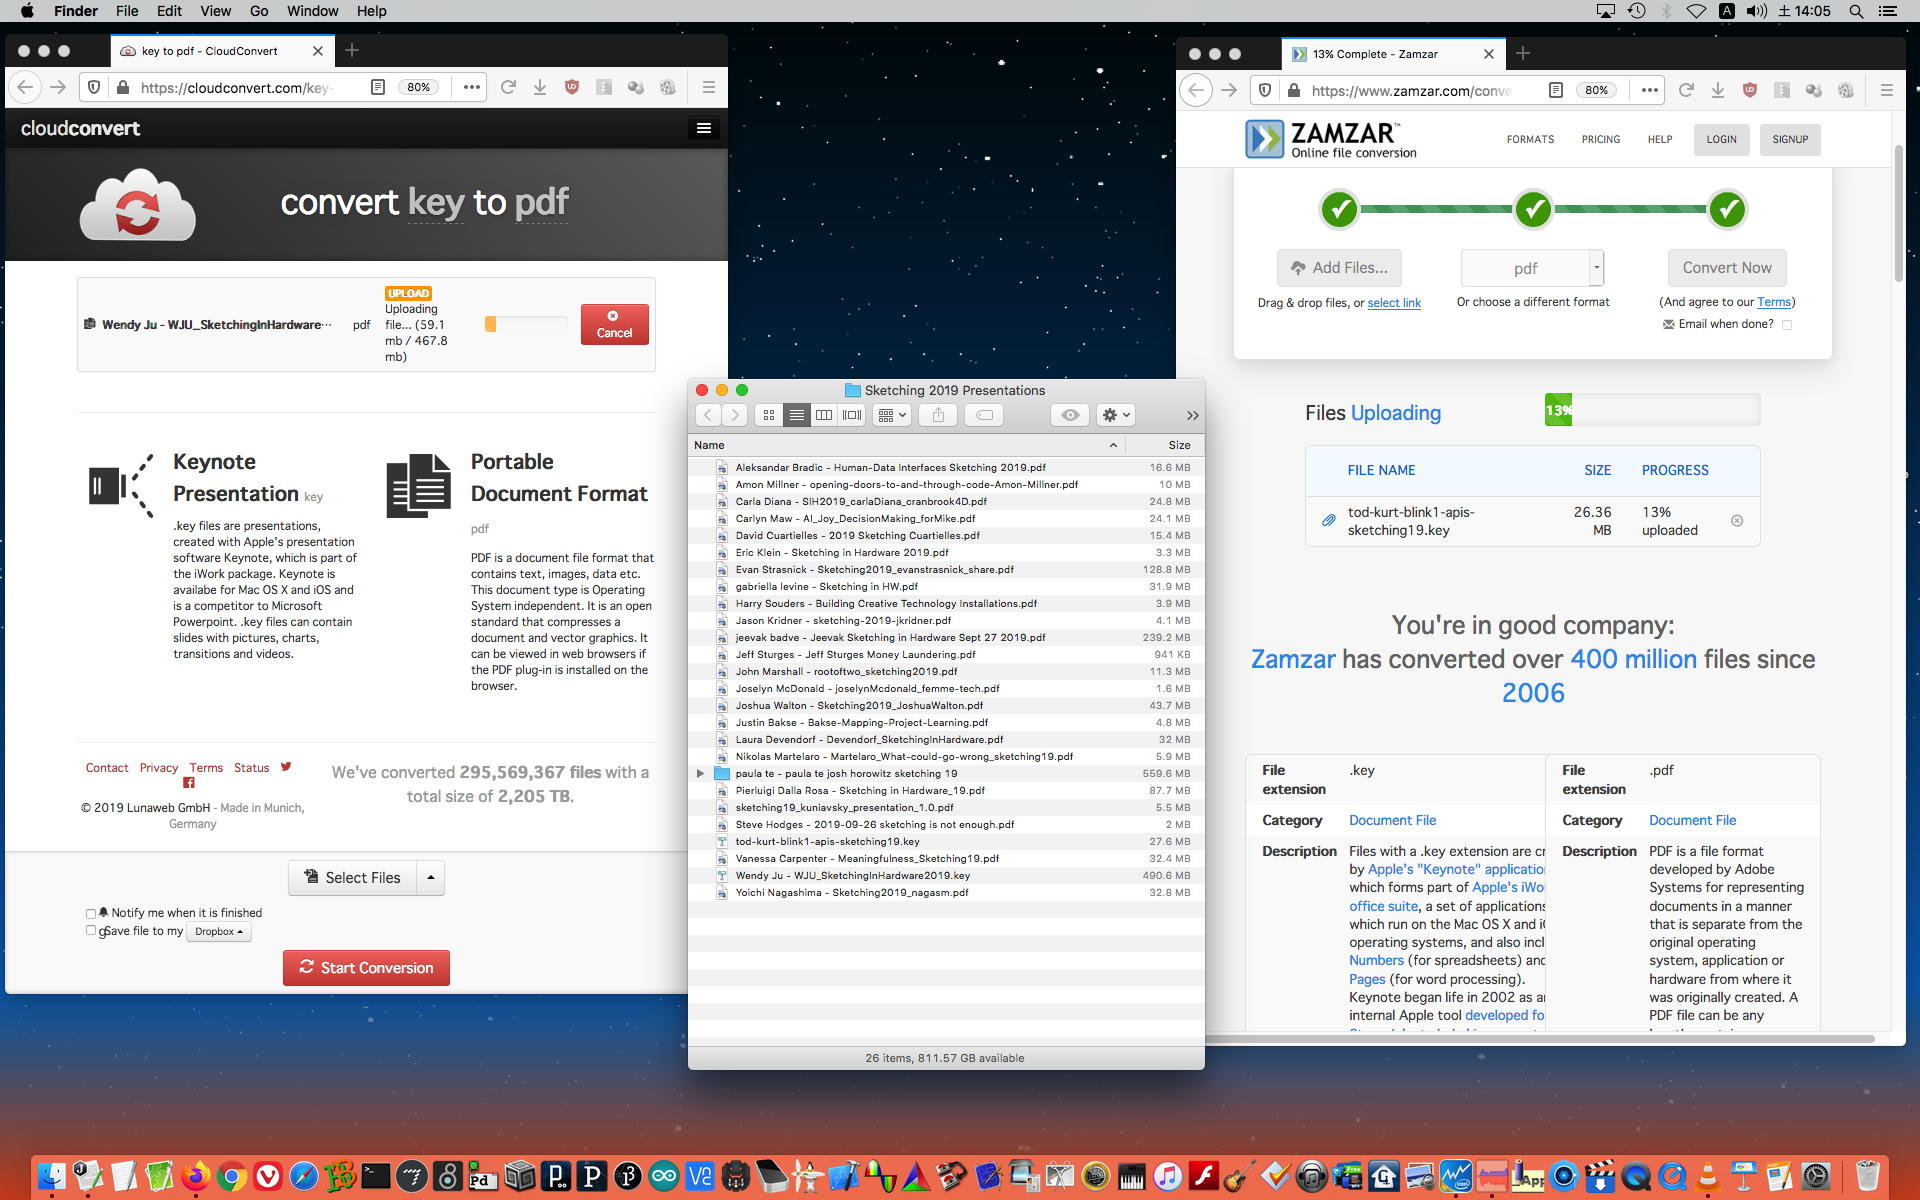The image size is (1920, 1200).
Task: Cancel the Wendy Ju file upload
Action: pyautogui.click(x=614, y=324)
